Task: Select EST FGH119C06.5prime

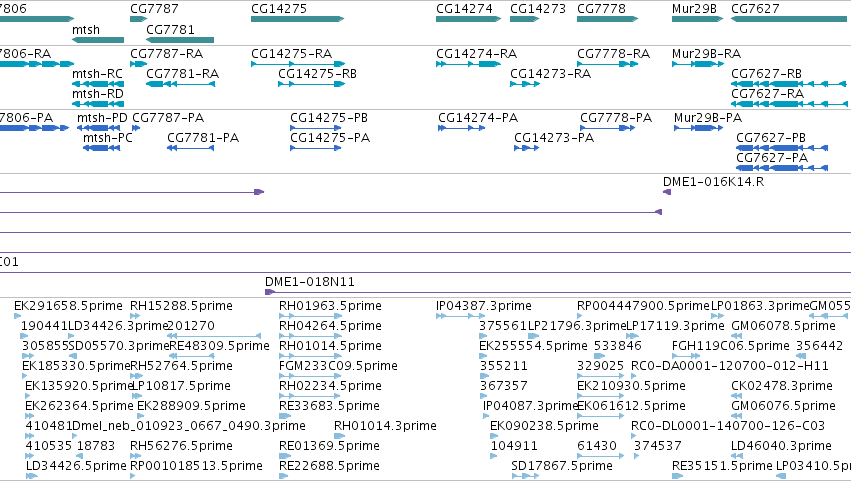Action: (731, 346)
